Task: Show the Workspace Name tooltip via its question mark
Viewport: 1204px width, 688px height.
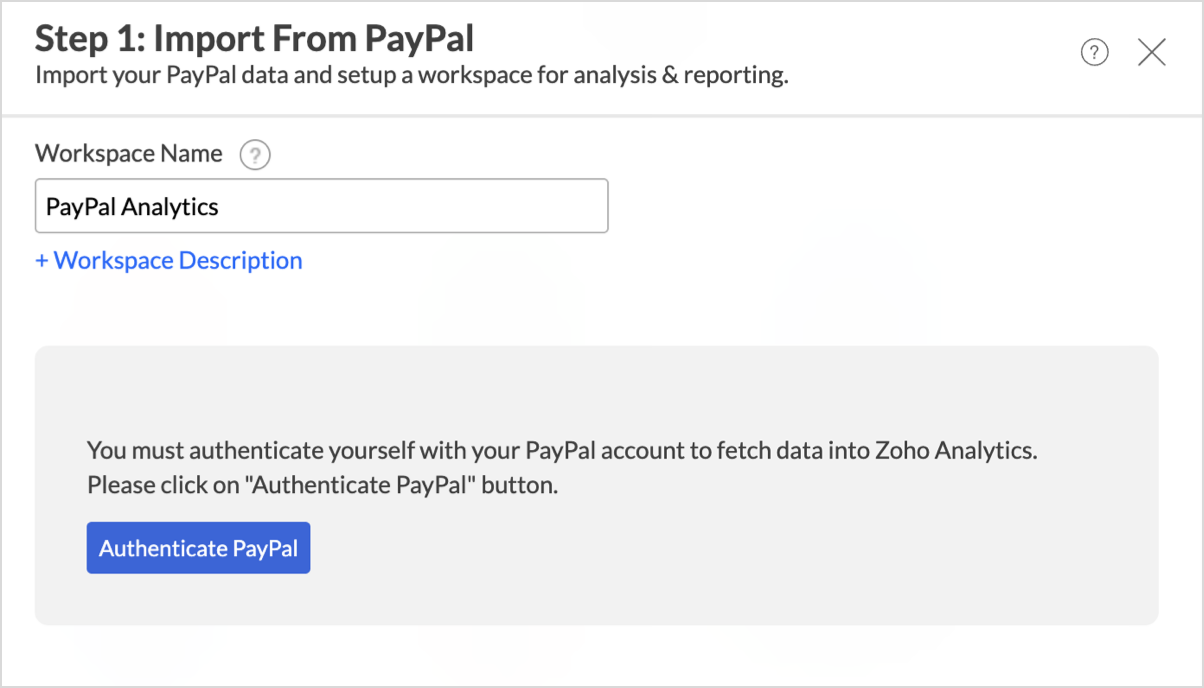Action: (256, 155)
